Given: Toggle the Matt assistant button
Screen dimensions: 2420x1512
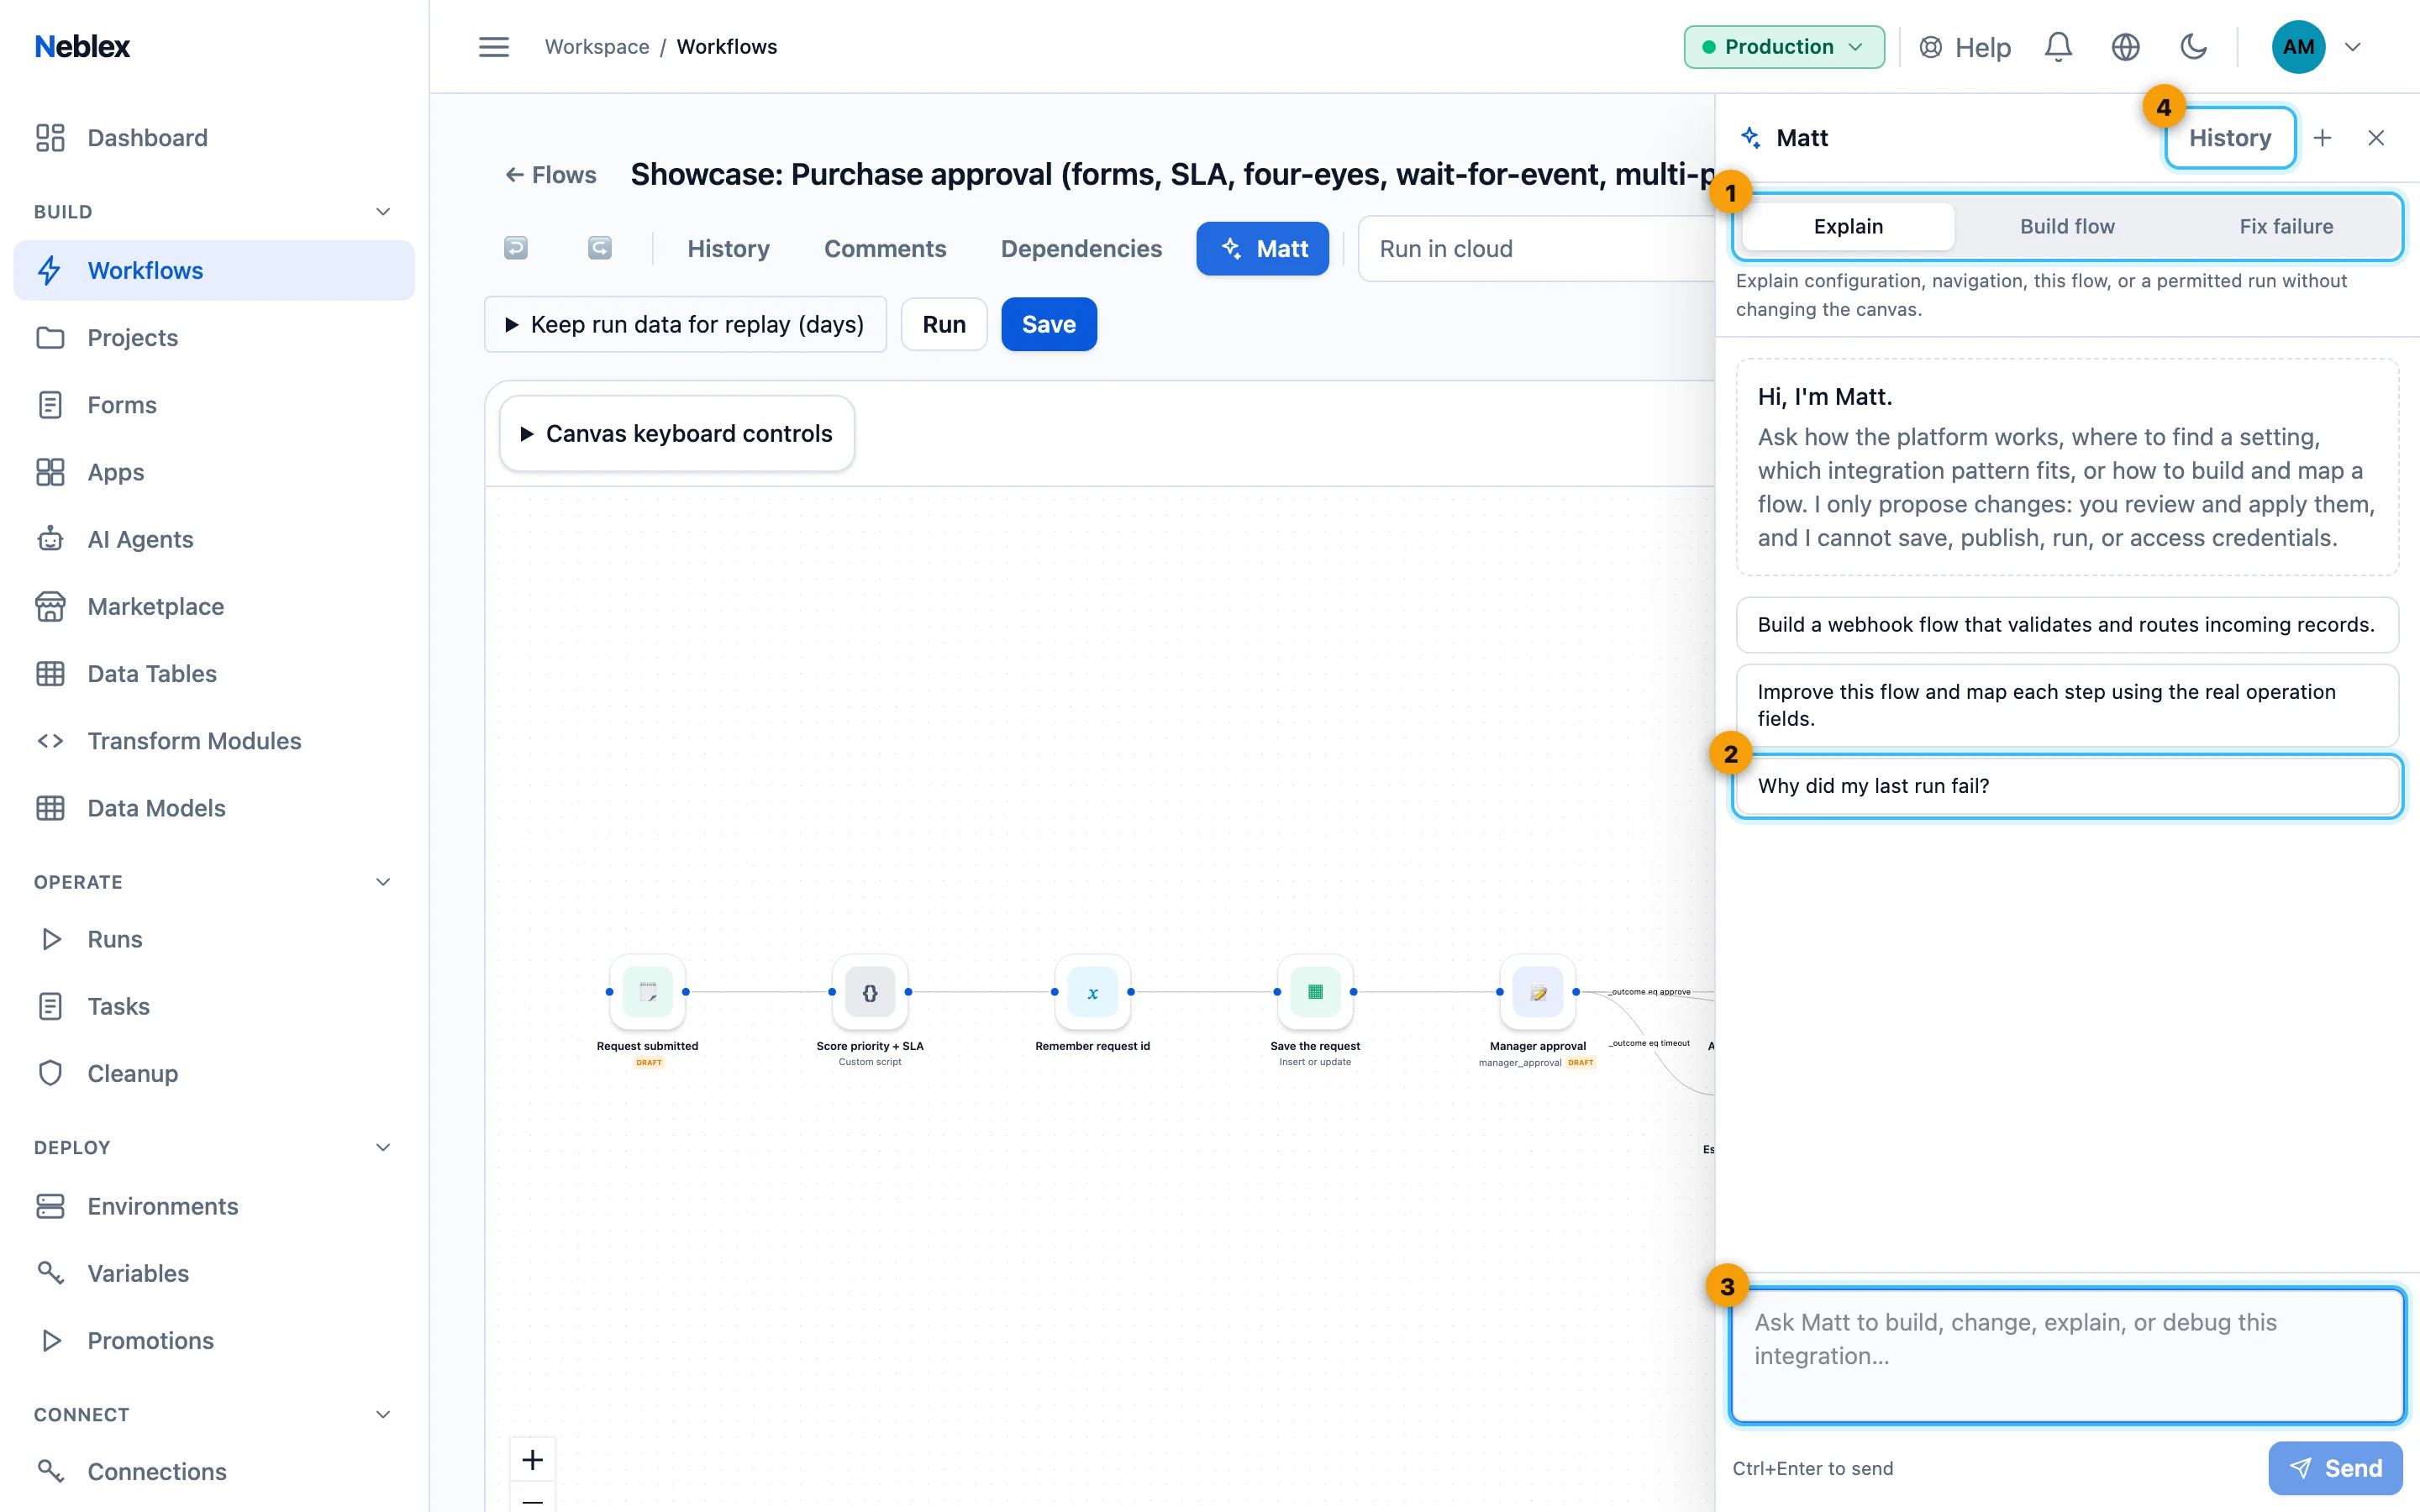Looking at the screenshot, I should click(x=1262, y=248).
